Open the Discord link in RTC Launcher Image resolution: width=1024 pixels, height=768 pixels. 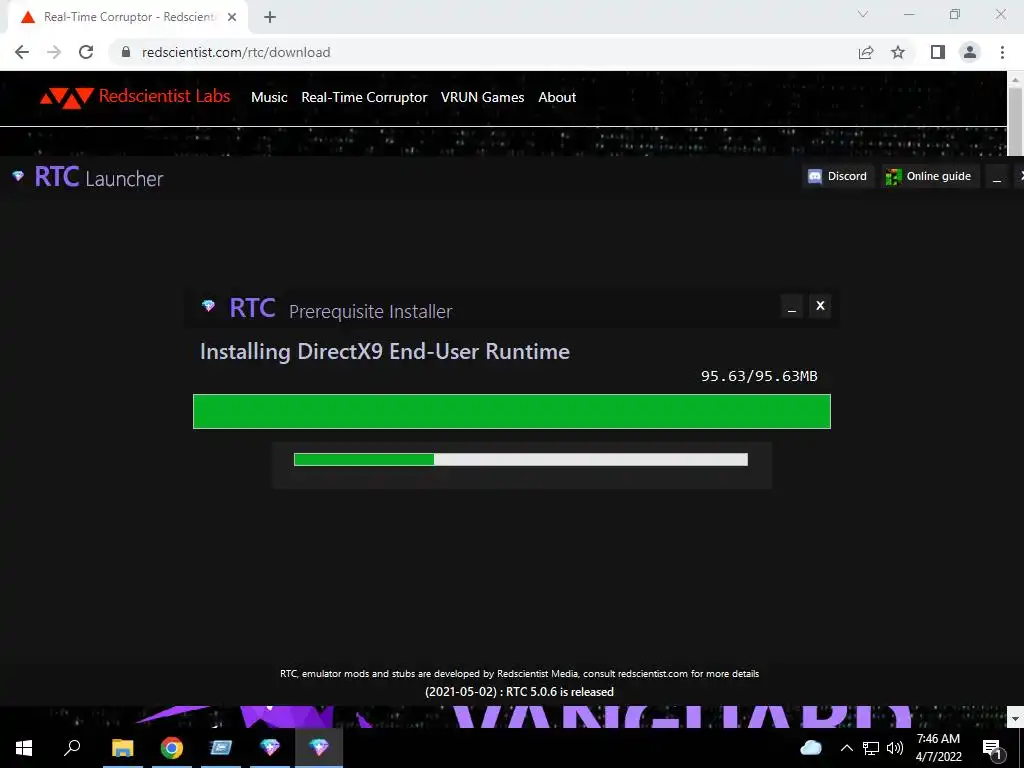click(837, 176)
